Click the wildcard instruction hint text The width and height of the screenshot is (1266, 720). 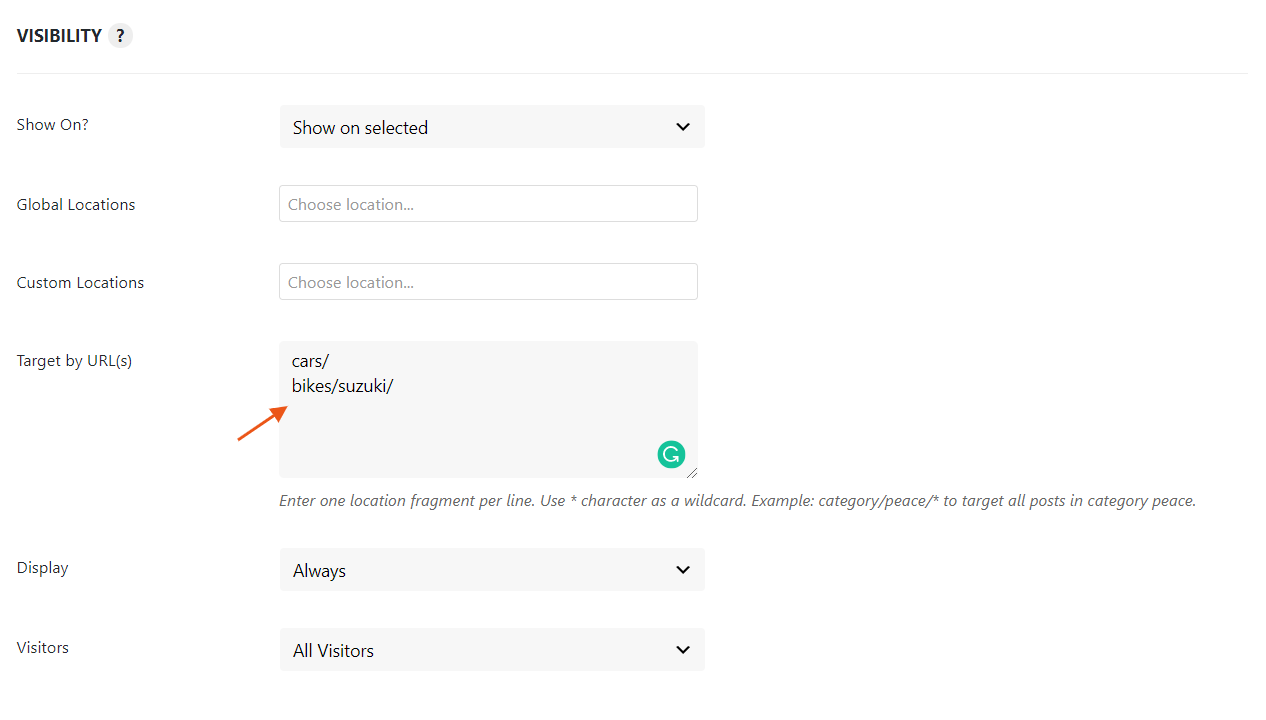coord(738,500)
